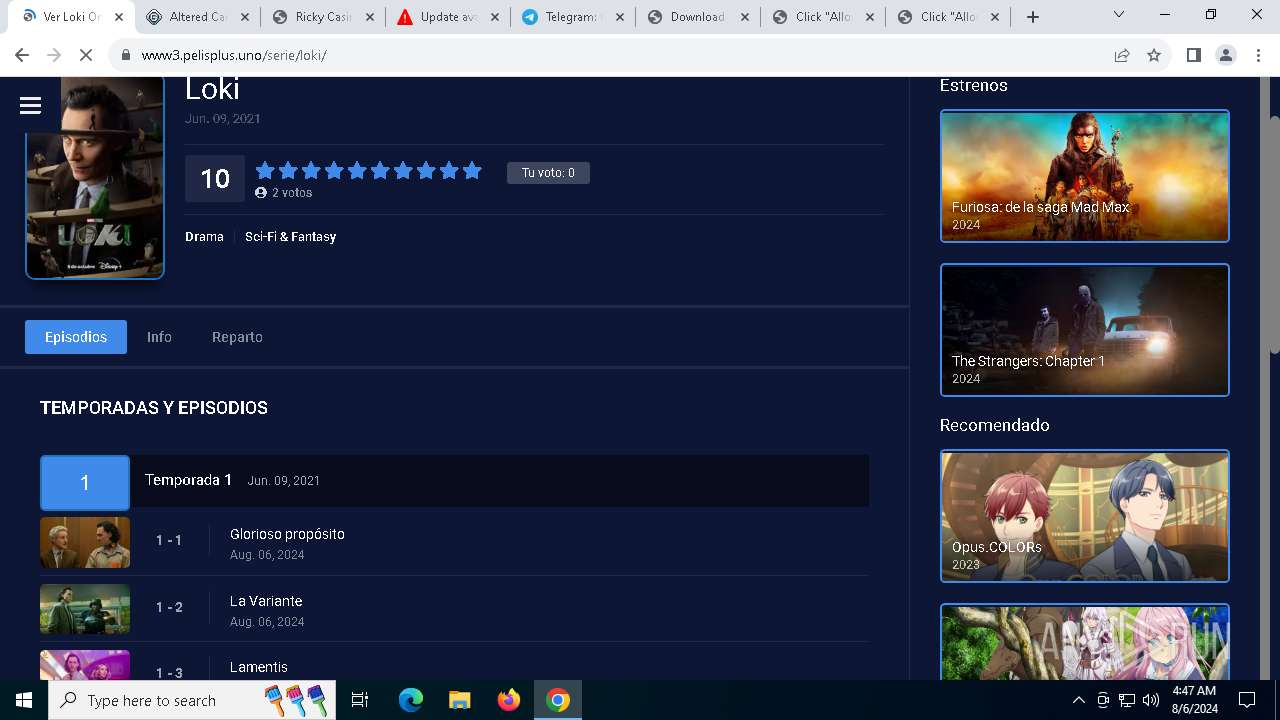The width and height of the screenshot is (1280, 720).
Task: Click the taskbar search box
Action: [192, 700]
